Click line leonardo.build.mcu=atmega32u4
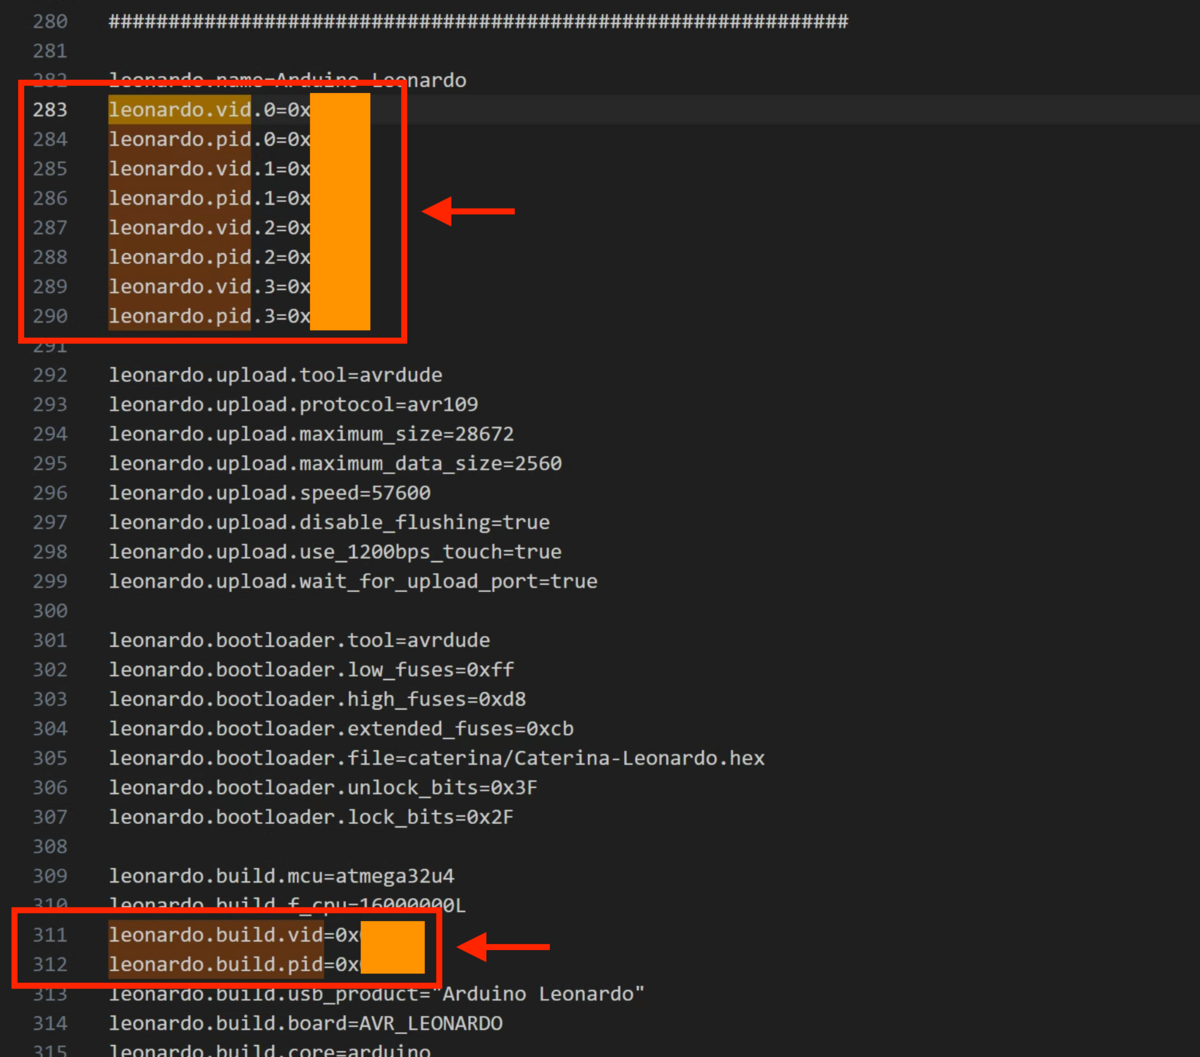 [x=282, y=876]
